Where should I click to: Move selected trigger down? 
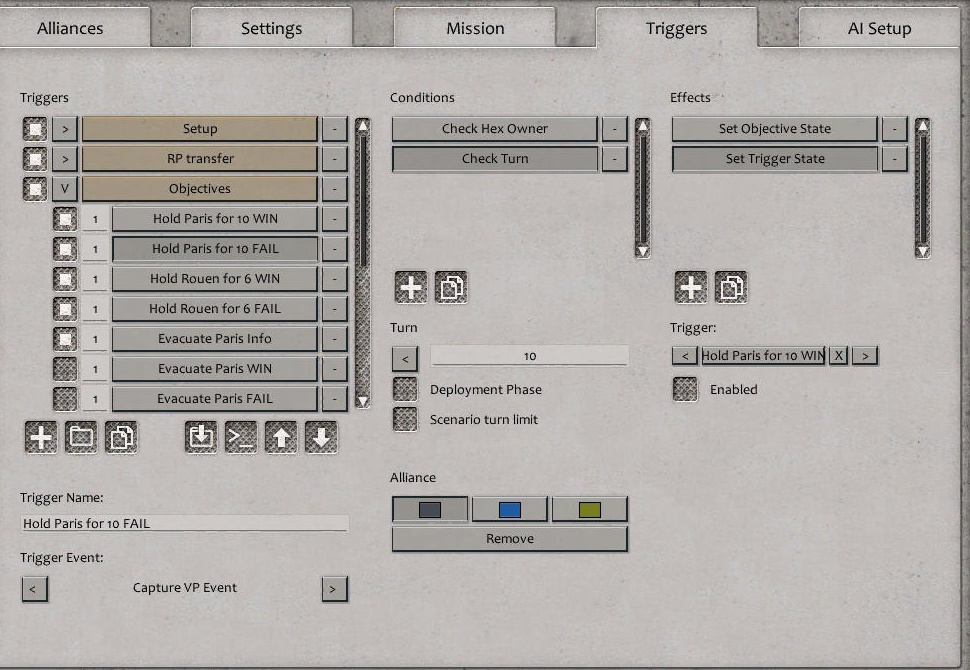click(321, 437)
